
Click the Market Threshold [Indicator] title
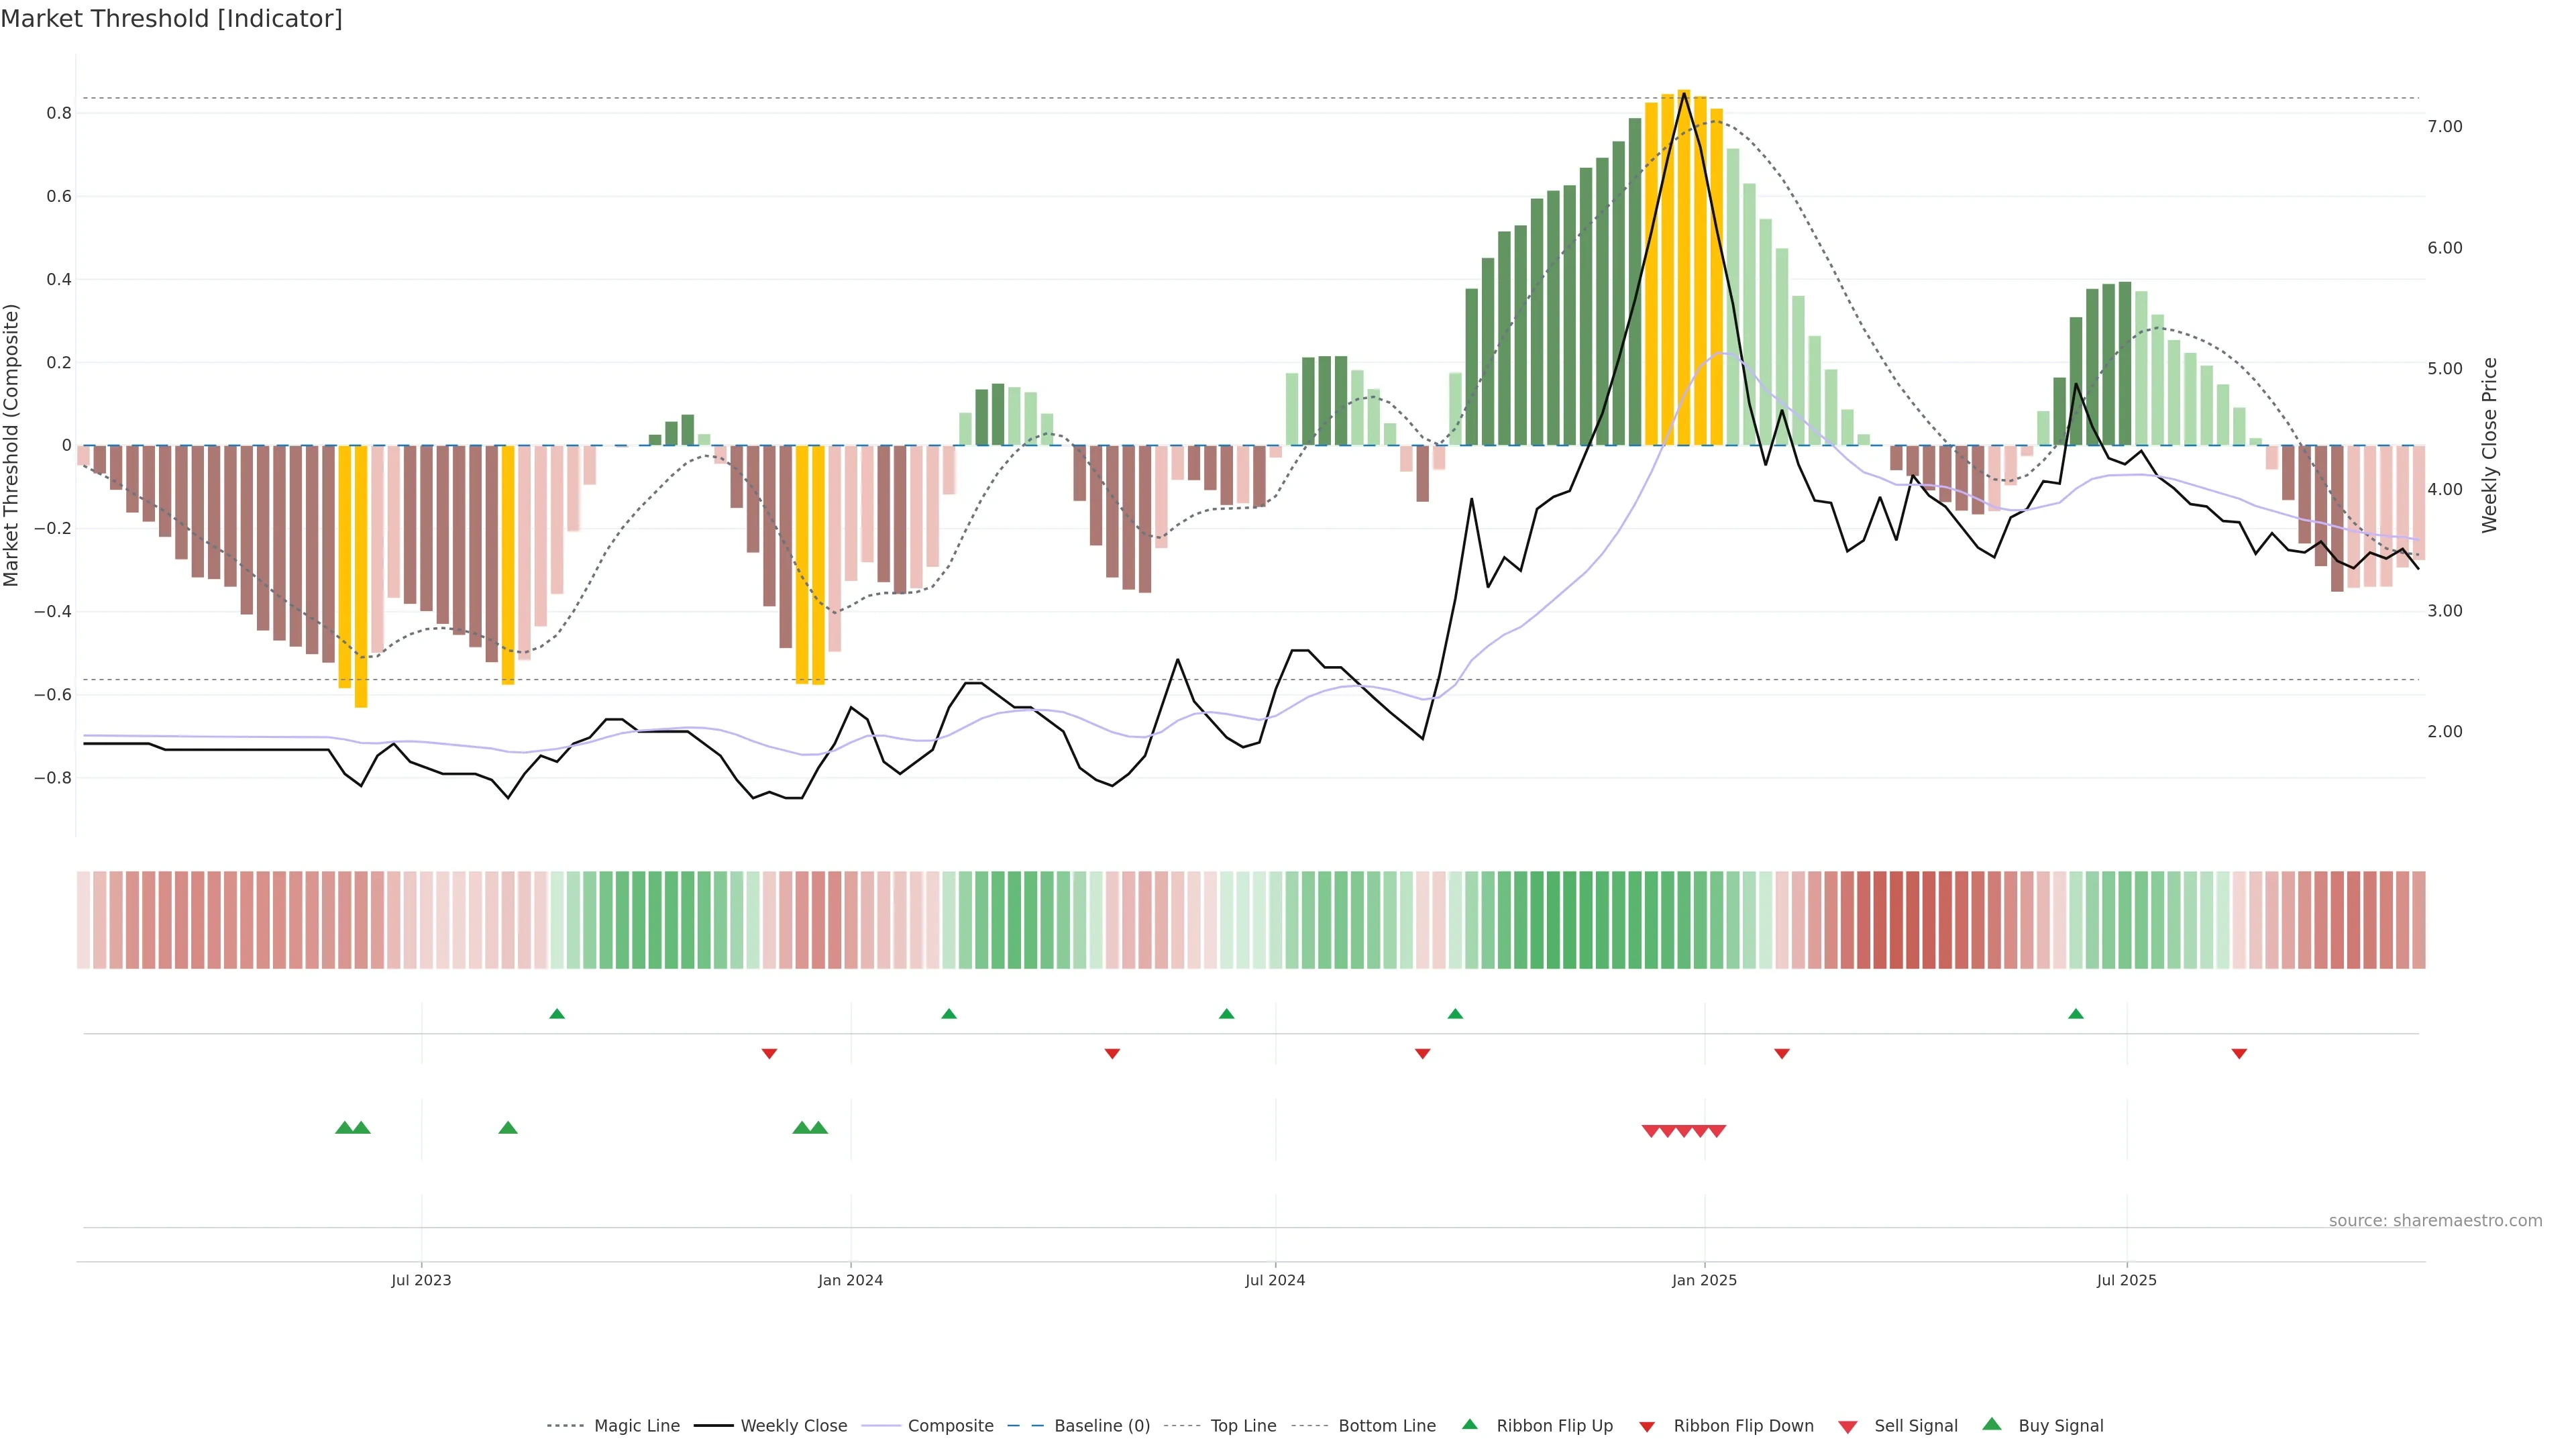171,19
